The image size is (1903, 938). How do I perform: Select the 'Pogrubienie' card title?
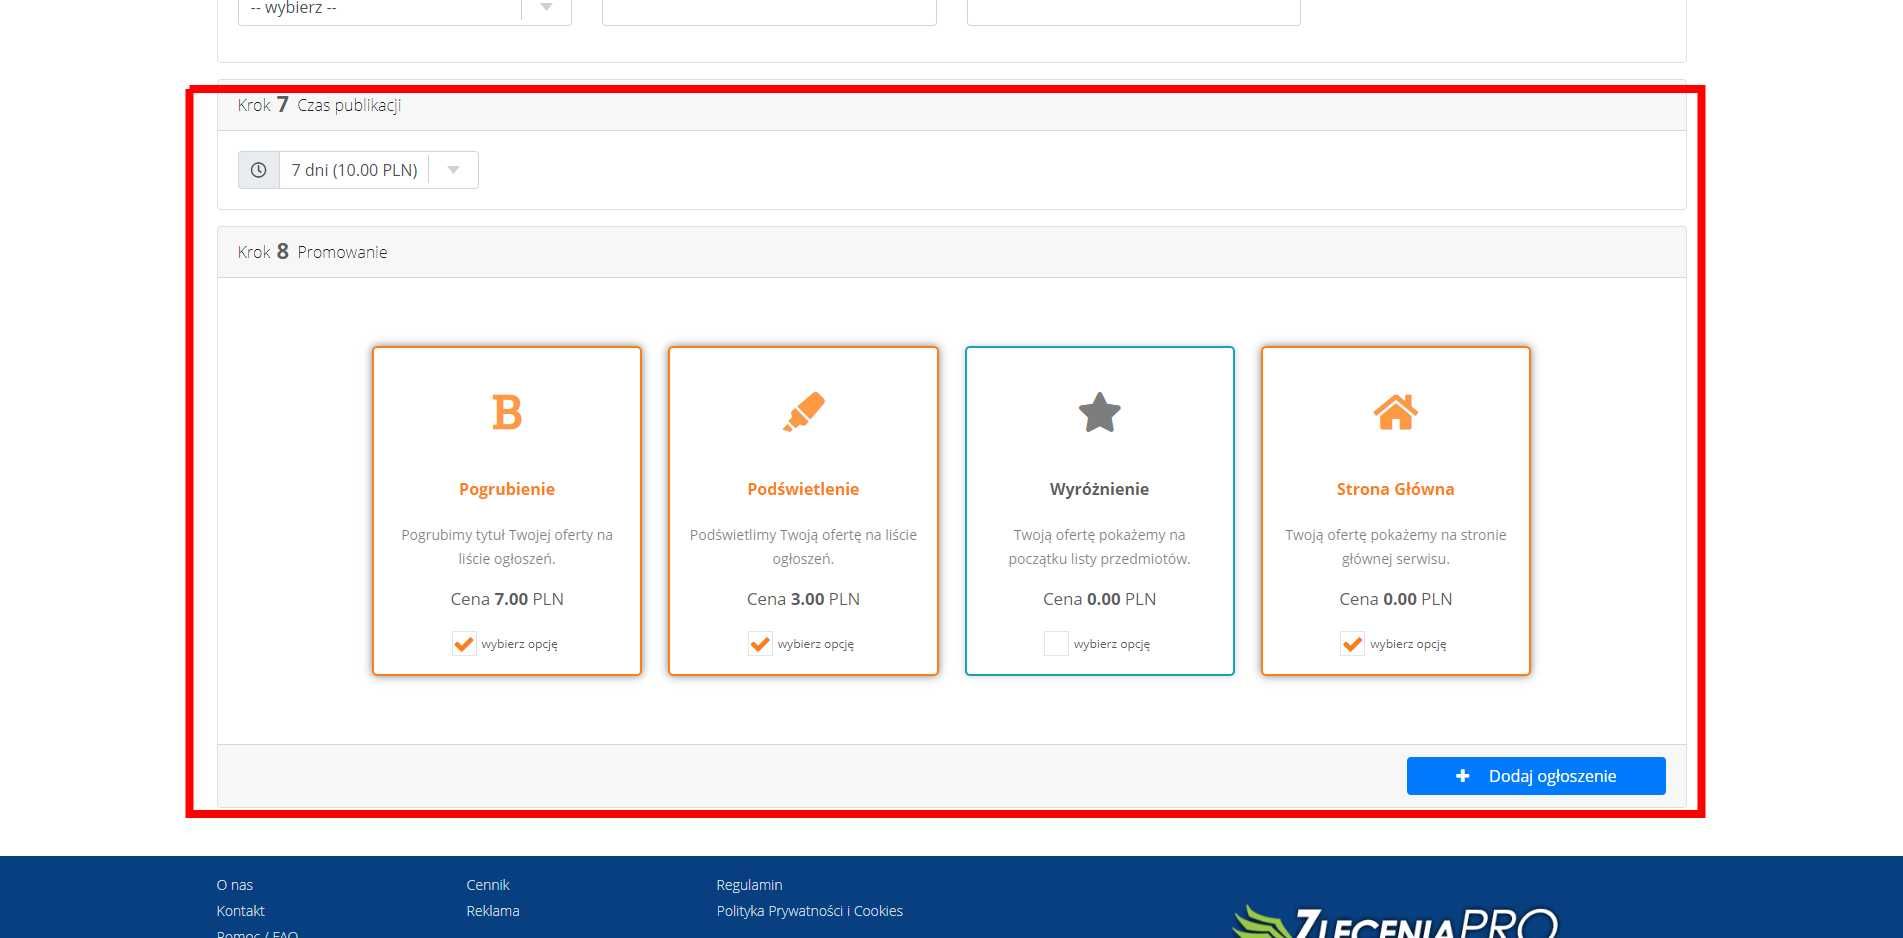point(507,489)
